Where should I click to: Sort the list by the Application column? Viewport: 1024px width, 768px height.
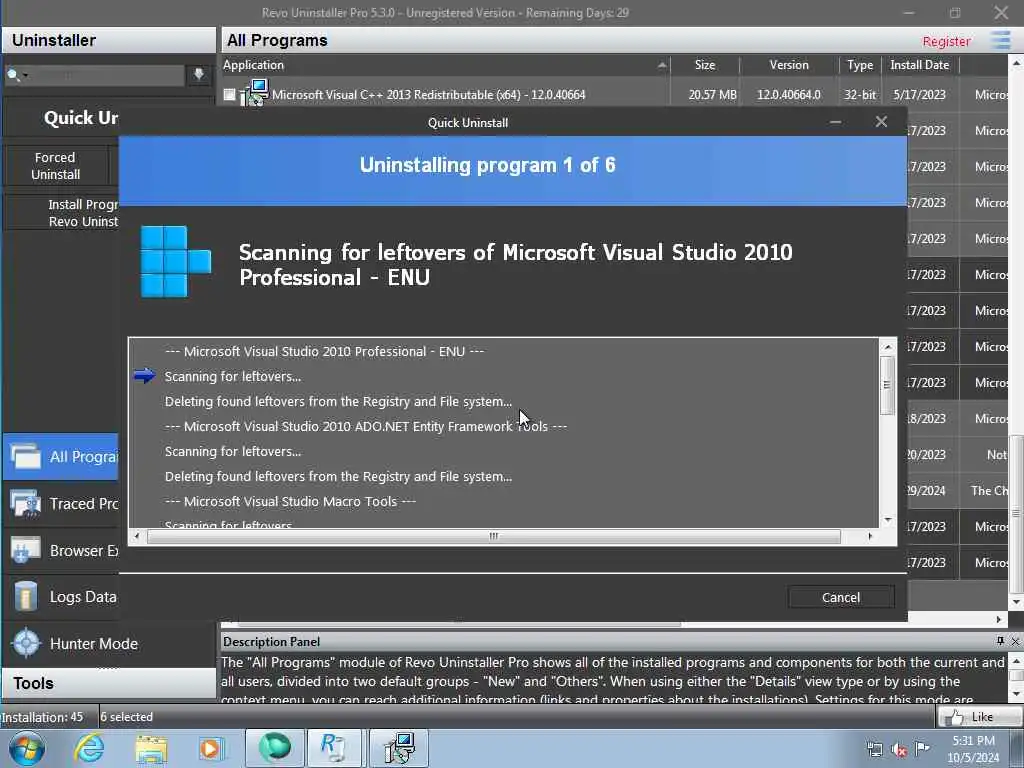click(x=446, y=65)
